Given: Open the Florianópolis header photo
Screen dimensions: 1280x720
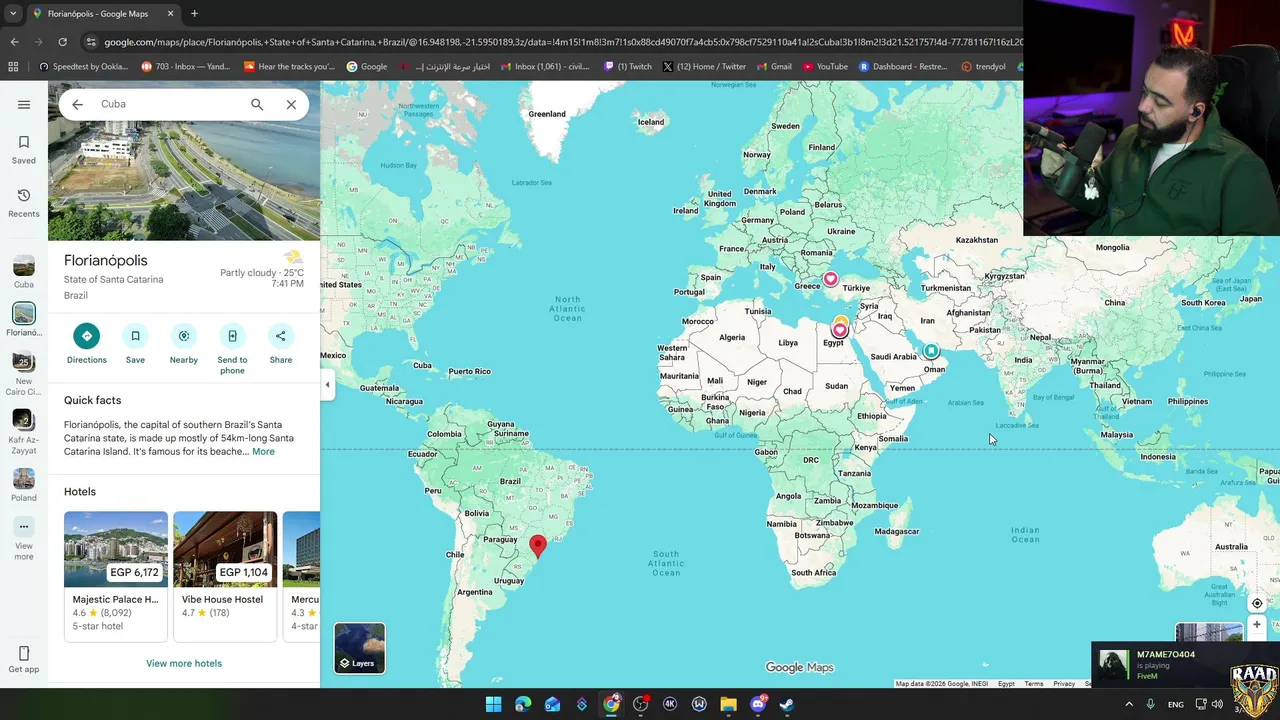Looking at the screenshot, I should pos(184,180).
